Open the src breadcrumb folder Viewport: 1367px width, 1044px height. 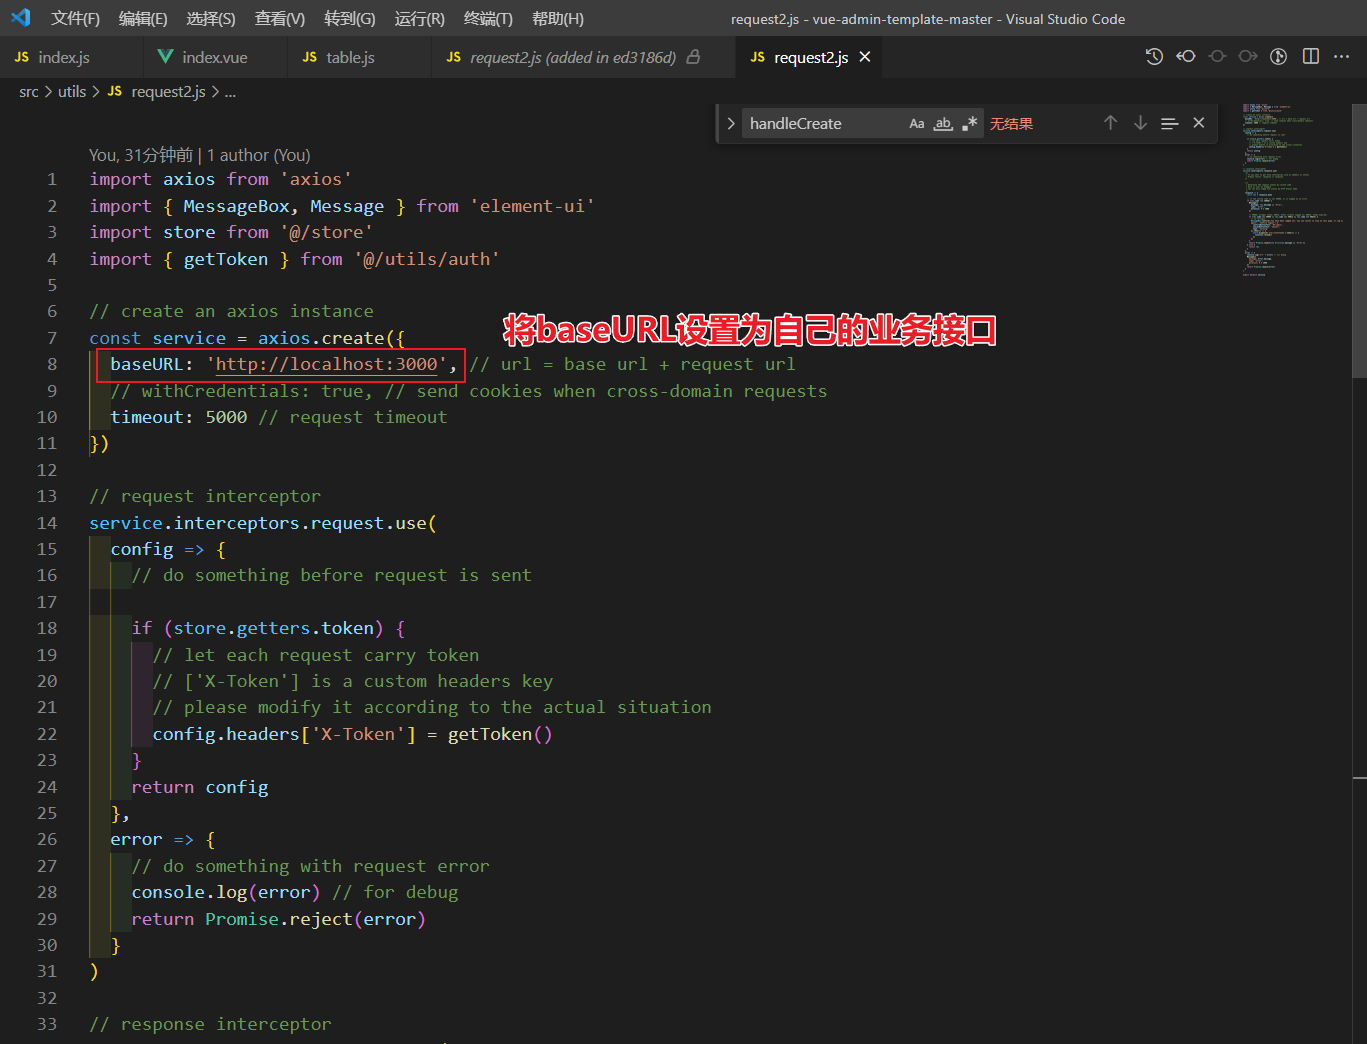[29, 92]
